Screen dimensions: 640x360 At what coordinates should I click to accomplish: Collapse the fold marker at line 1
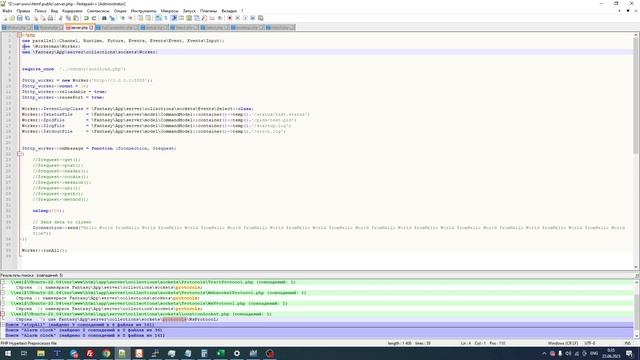tap(19, 35)
